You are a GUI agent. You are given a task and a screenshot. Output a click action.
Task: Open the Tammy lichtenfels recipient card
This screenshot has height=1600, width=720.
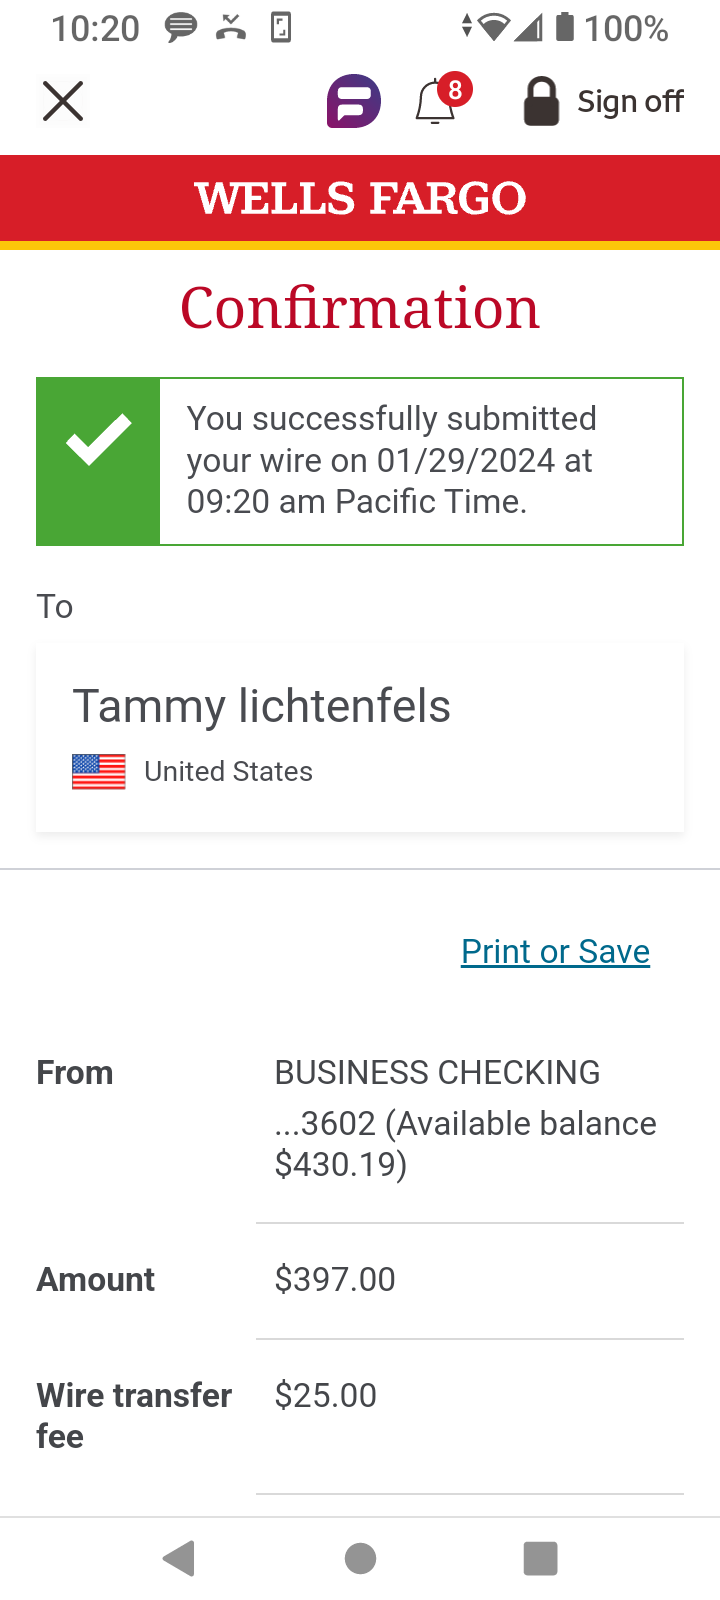360,738
